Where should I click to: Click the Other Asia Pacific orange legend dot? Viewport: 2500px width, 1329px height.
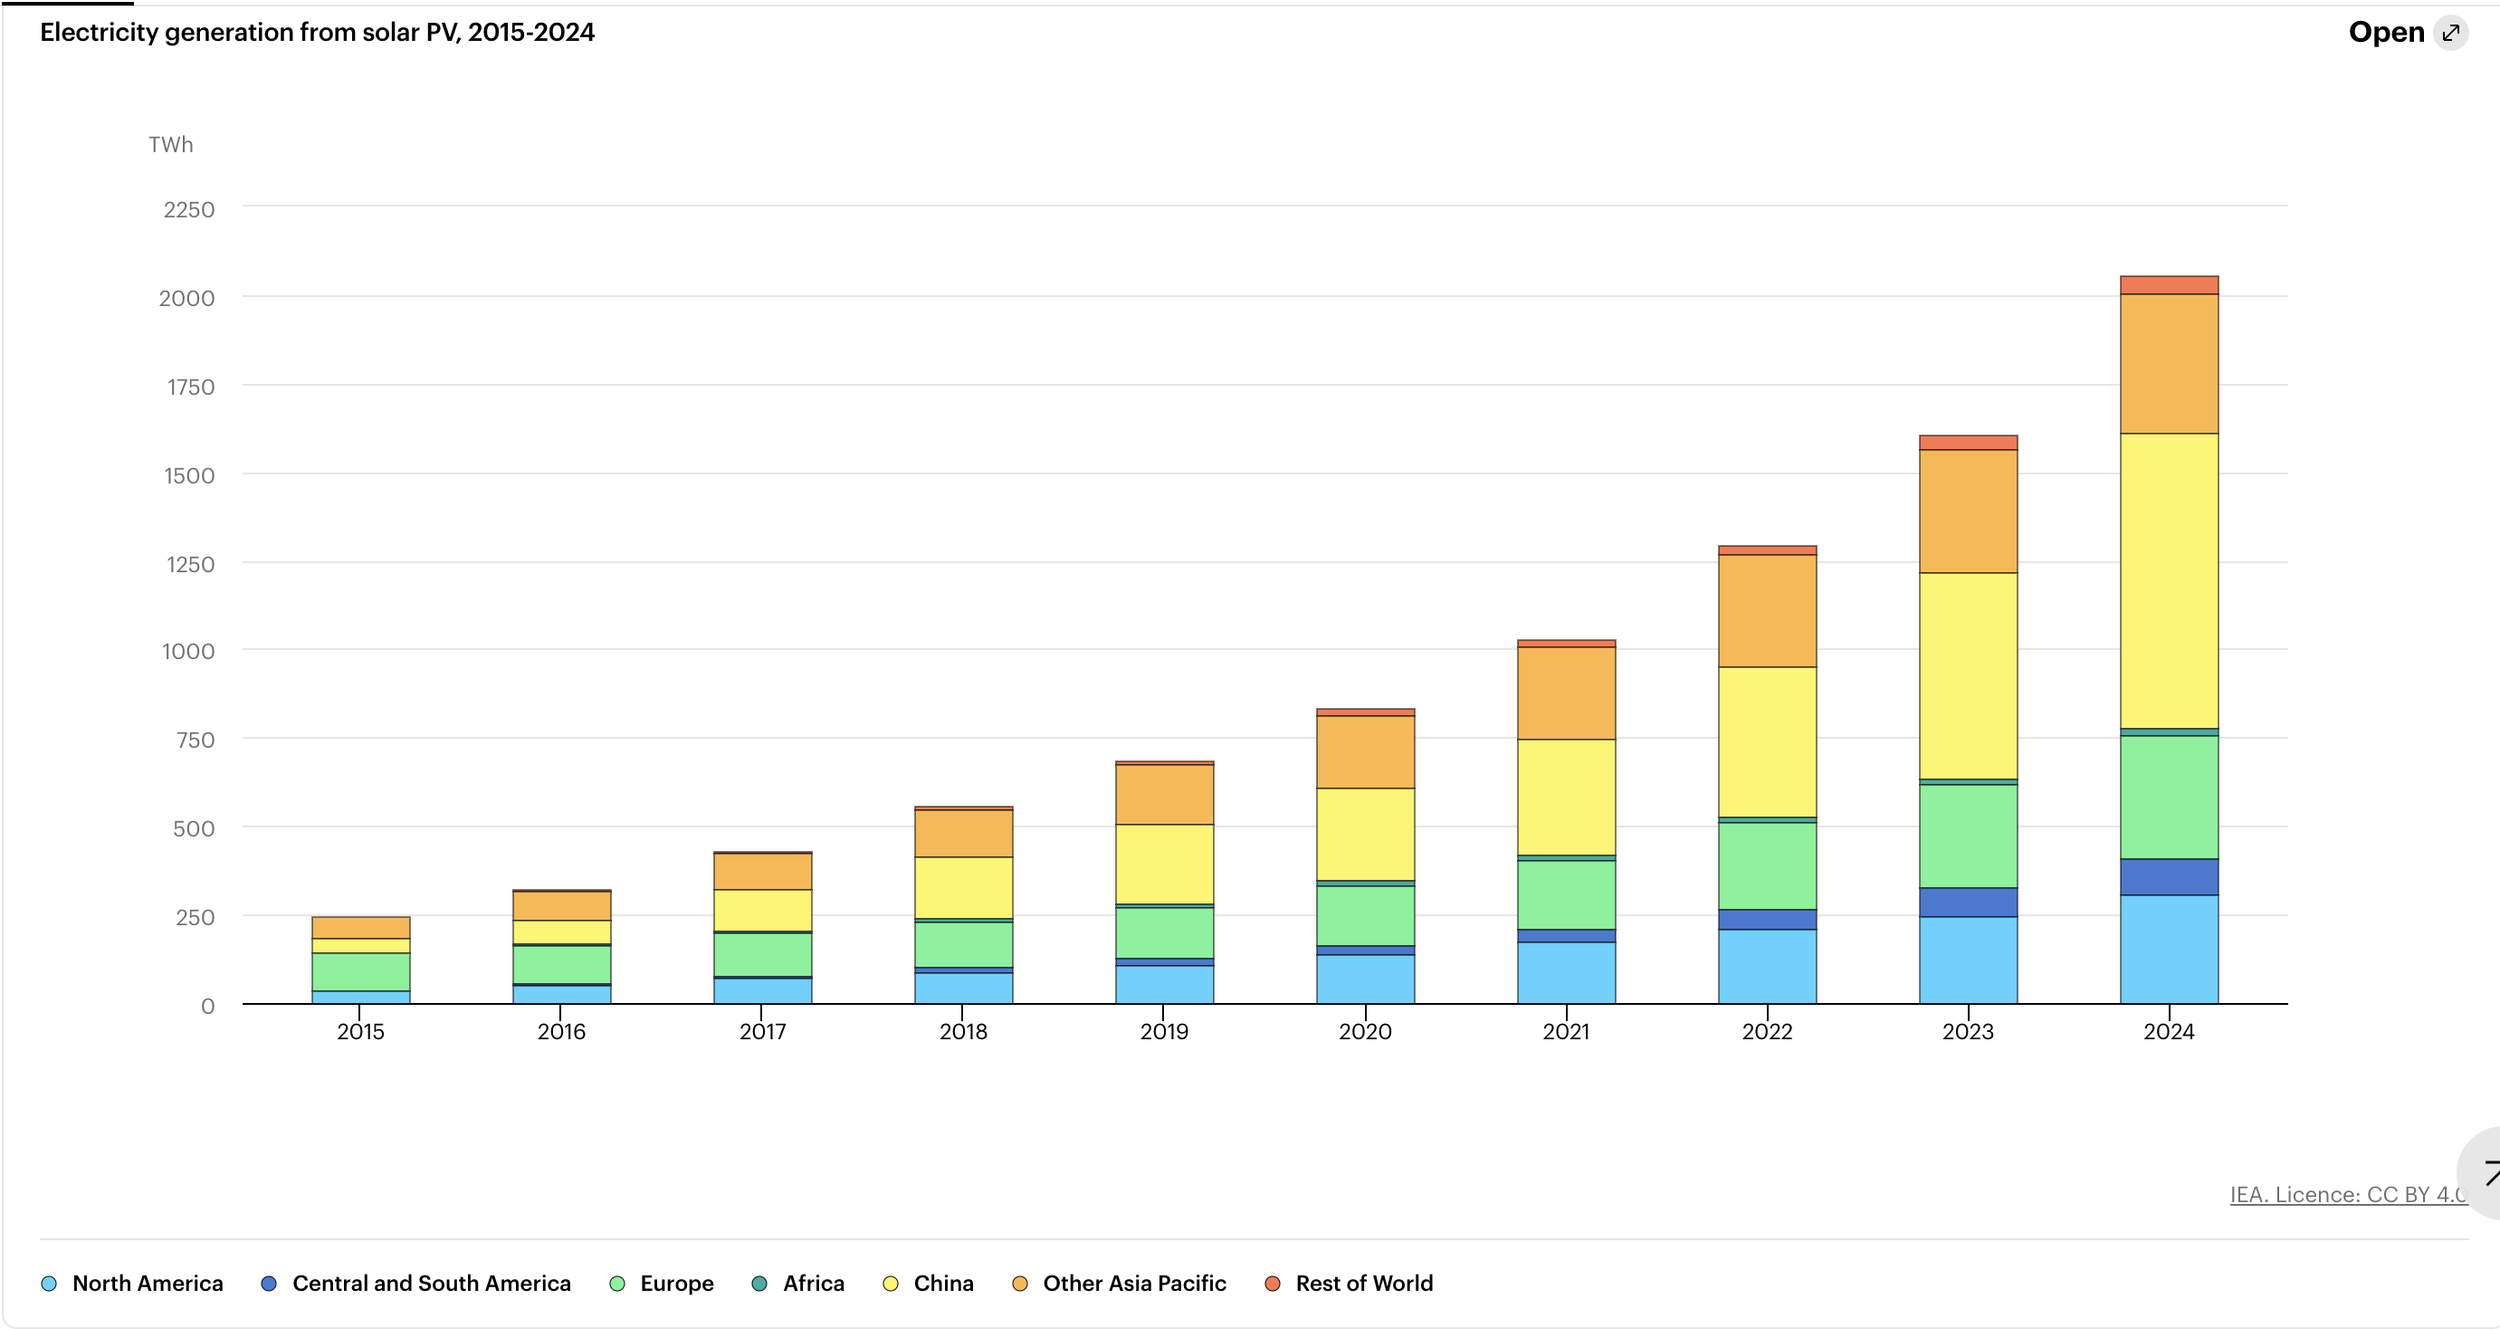[1020, 1284]
